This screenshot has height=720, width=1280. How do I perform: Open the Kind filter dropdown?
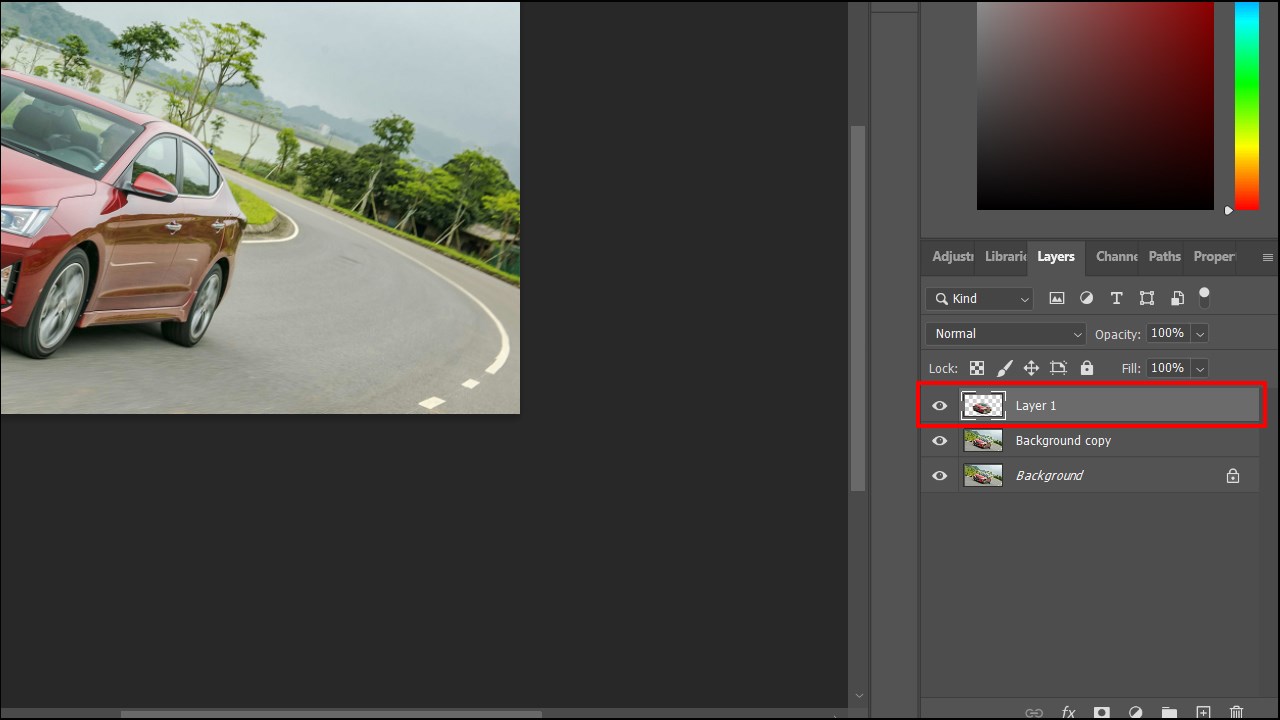pyautogui.click(x=1024, y=298)
